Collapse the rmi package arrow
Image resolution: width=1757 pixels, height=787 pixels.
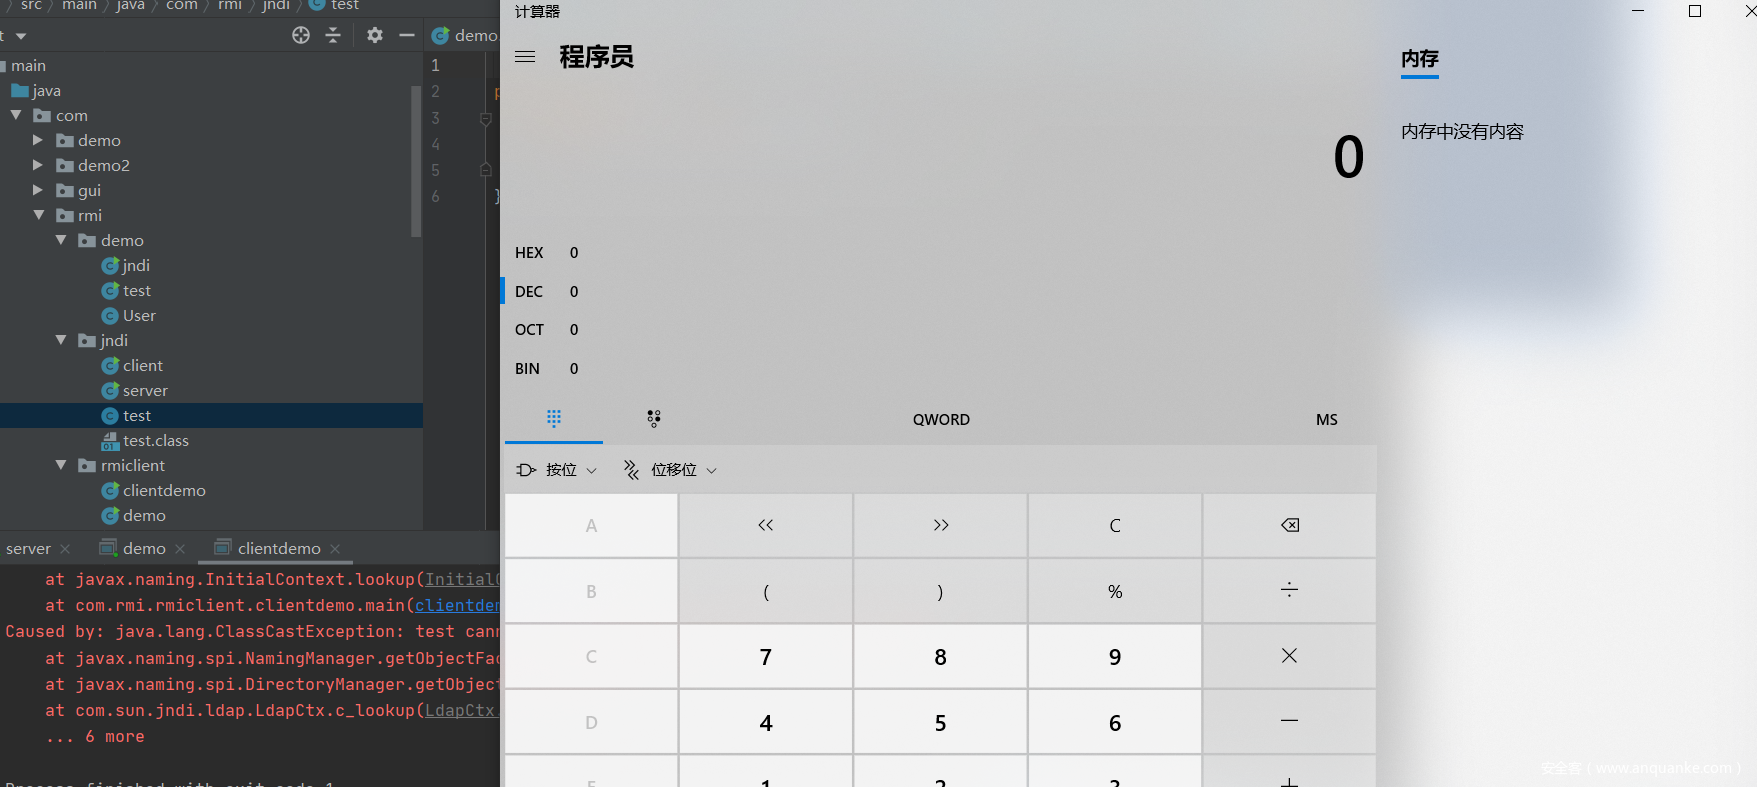tap(39, 215)
